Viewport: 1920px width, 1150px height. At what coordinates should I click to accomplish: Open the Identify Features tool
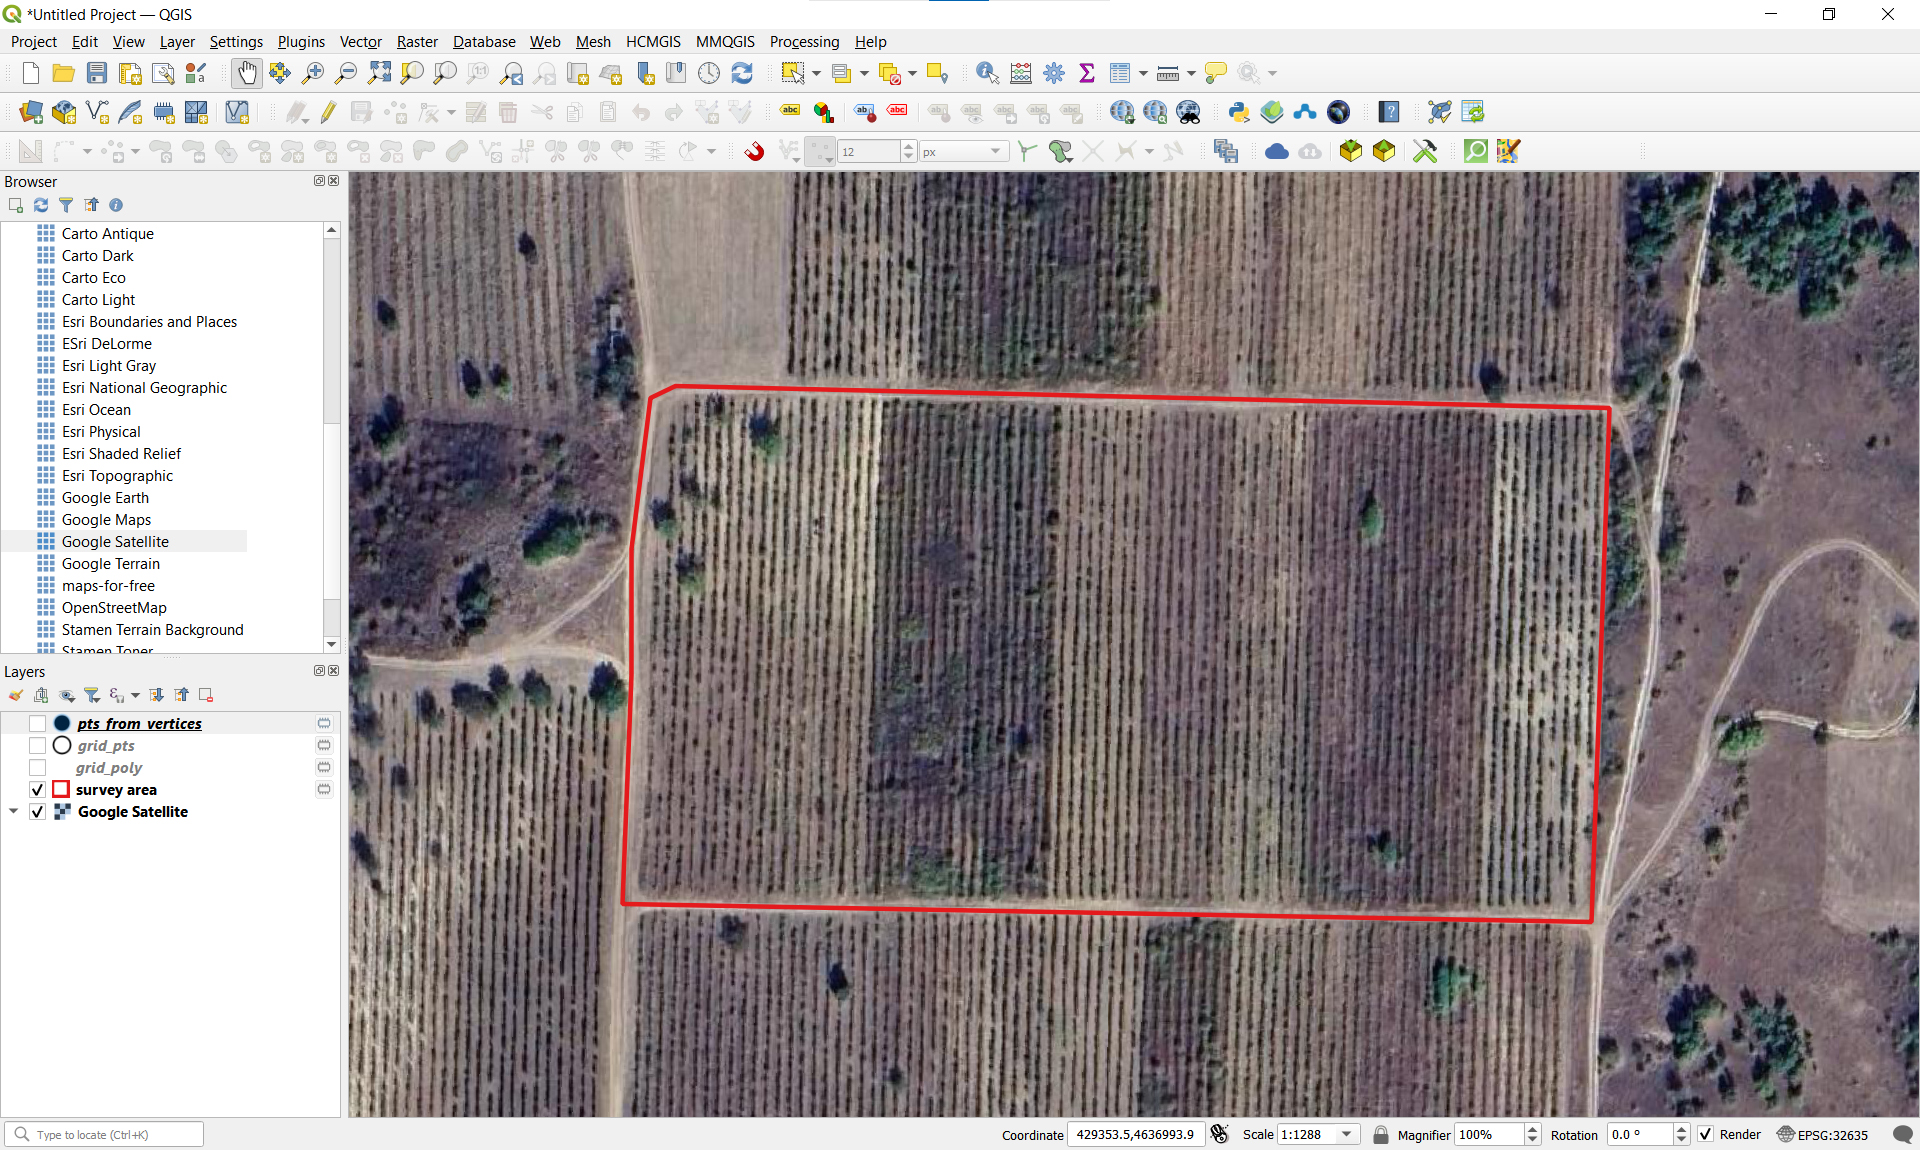pyautogui.click(x=987, y=73)
